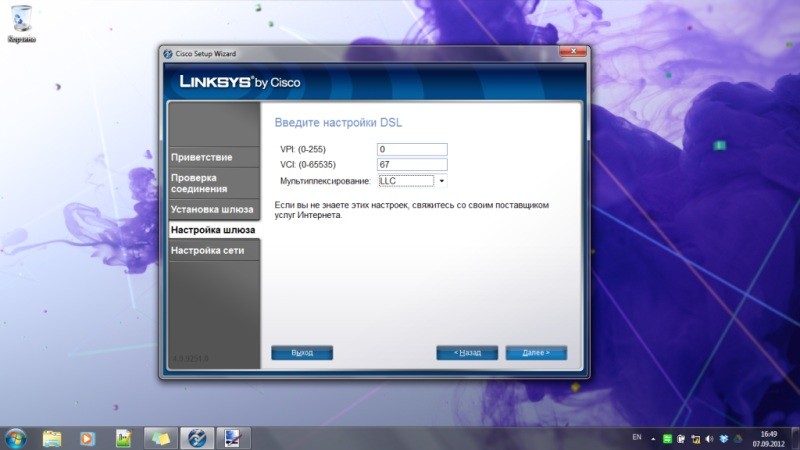Click the volume speaker tray icon
The image size is (800, 450).
point(709,439)
